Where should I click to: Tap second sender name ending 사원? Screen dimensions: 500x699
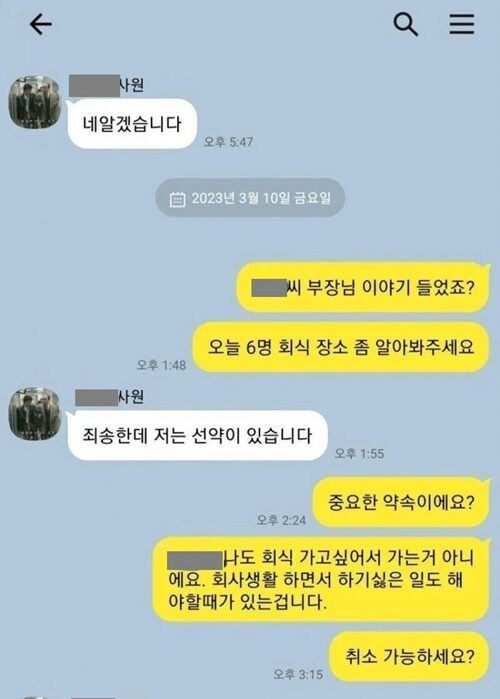click(x=109, y=397)
